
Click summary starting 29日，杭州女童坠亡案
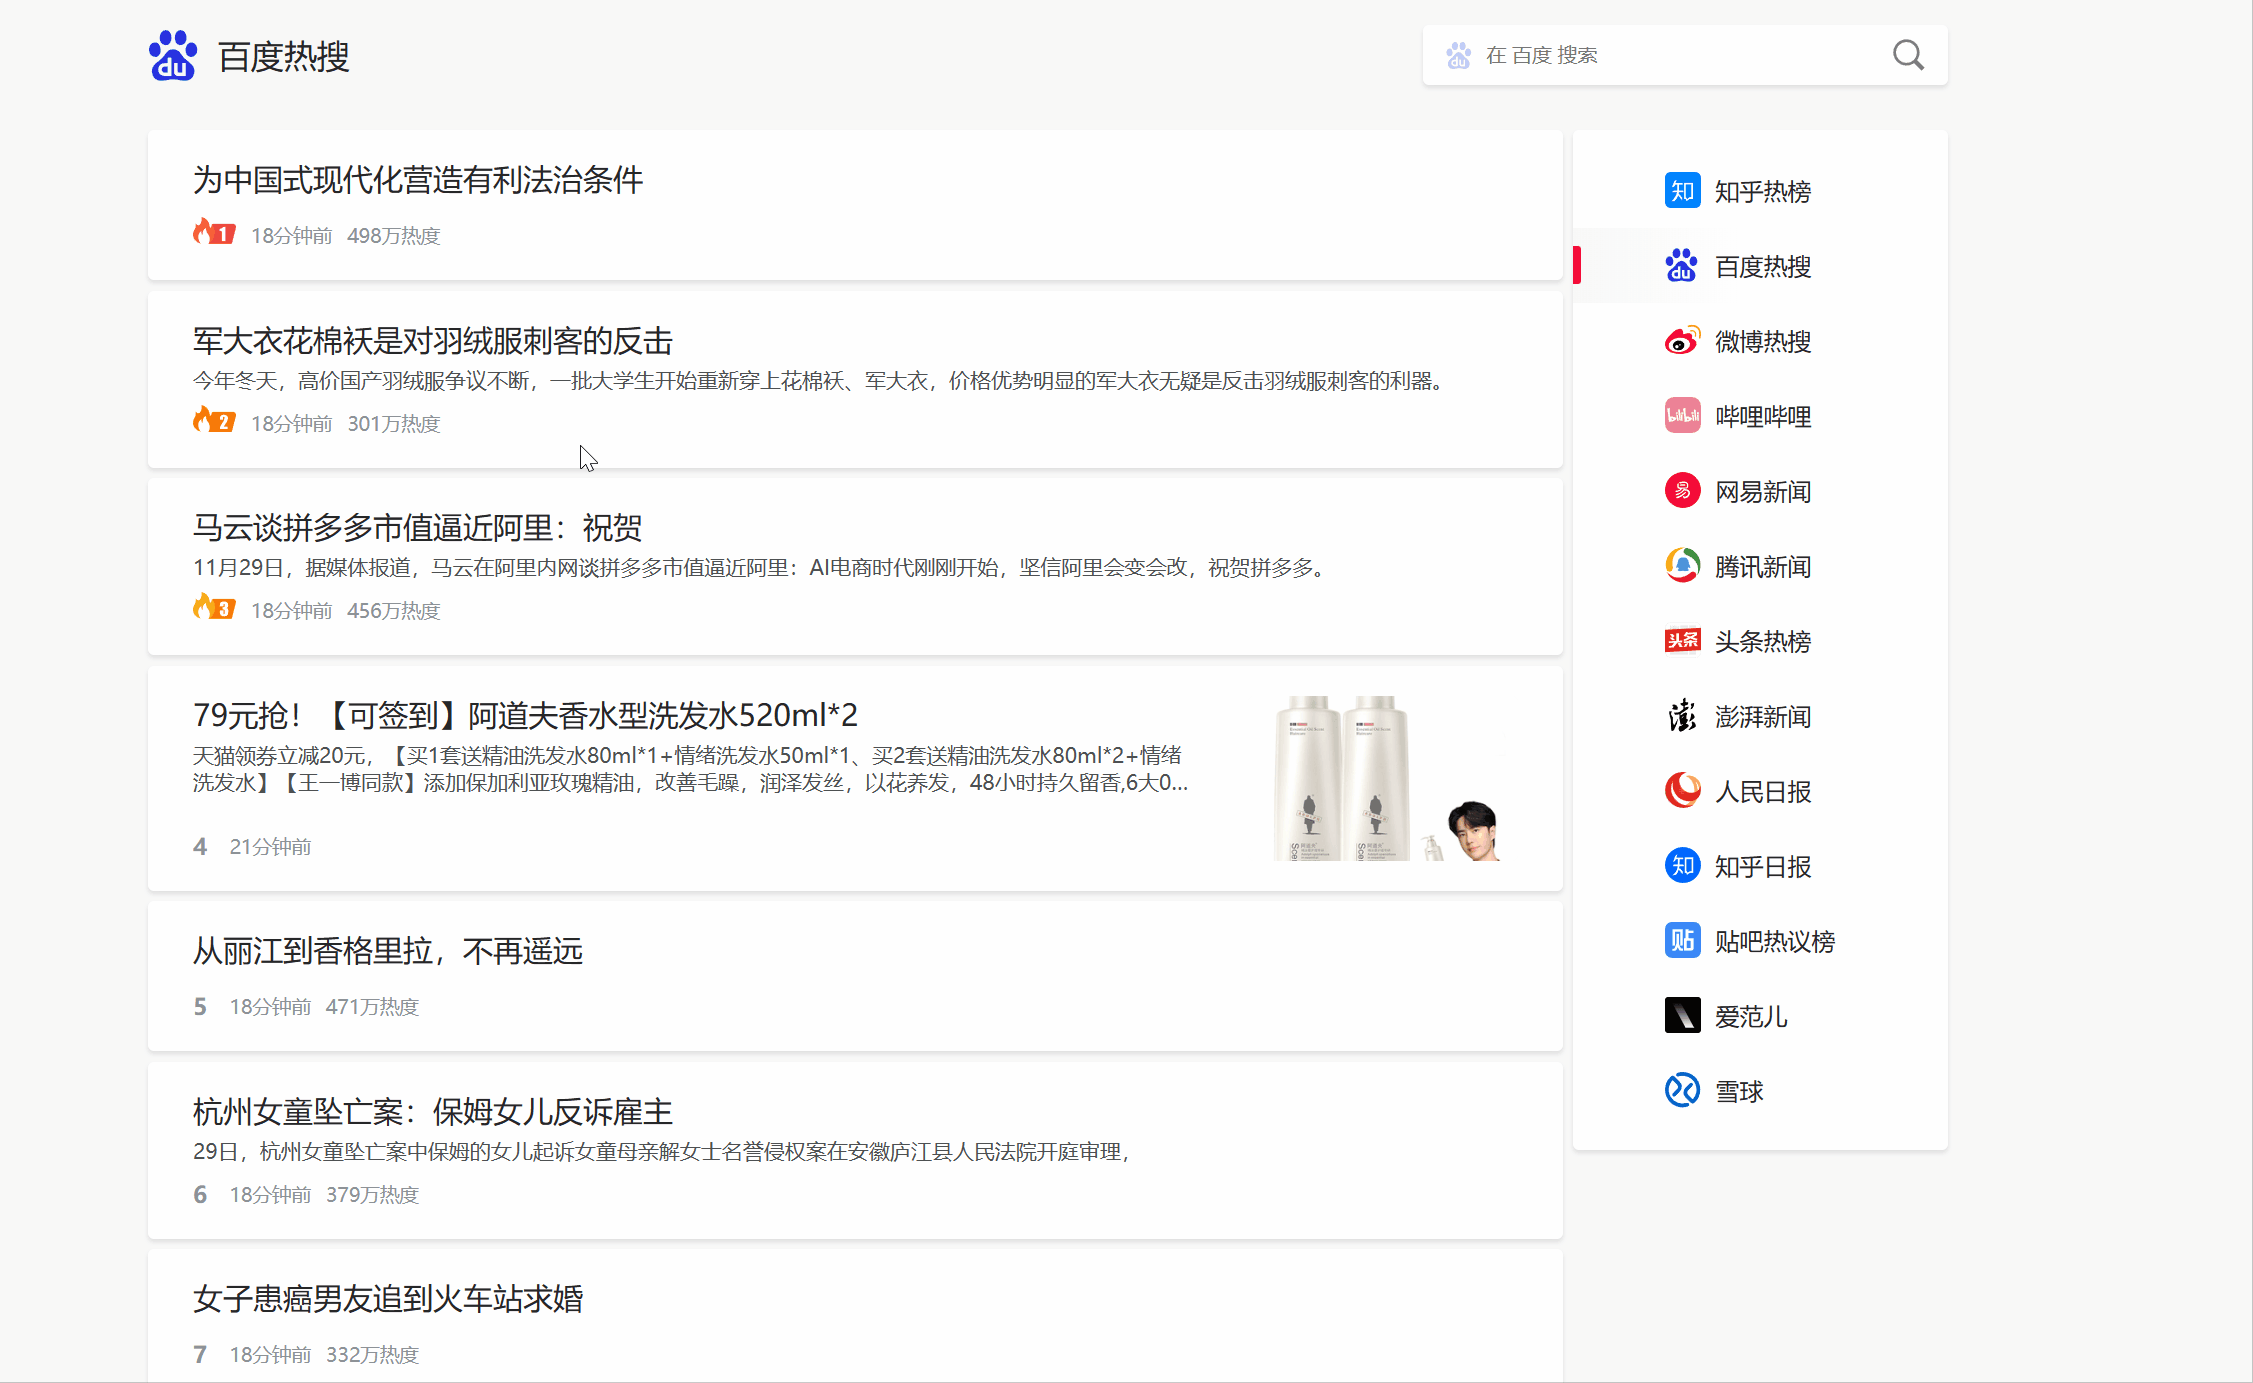click(663, 1152)
